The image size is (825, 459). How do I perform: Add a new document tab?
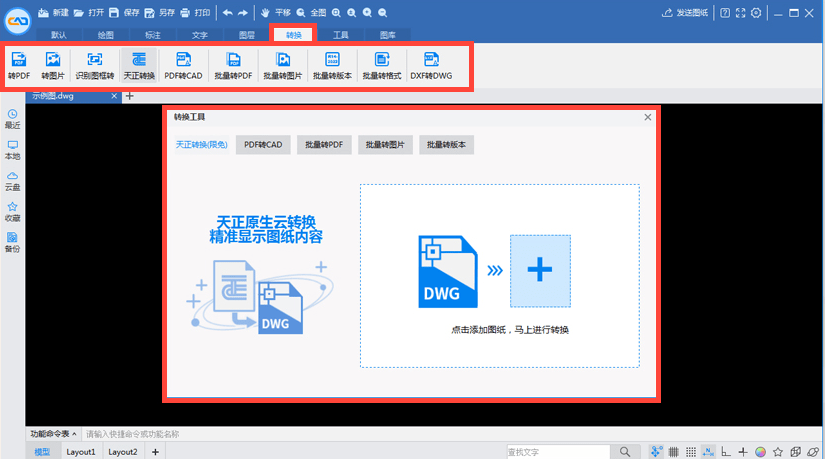(x=129, y=96)
